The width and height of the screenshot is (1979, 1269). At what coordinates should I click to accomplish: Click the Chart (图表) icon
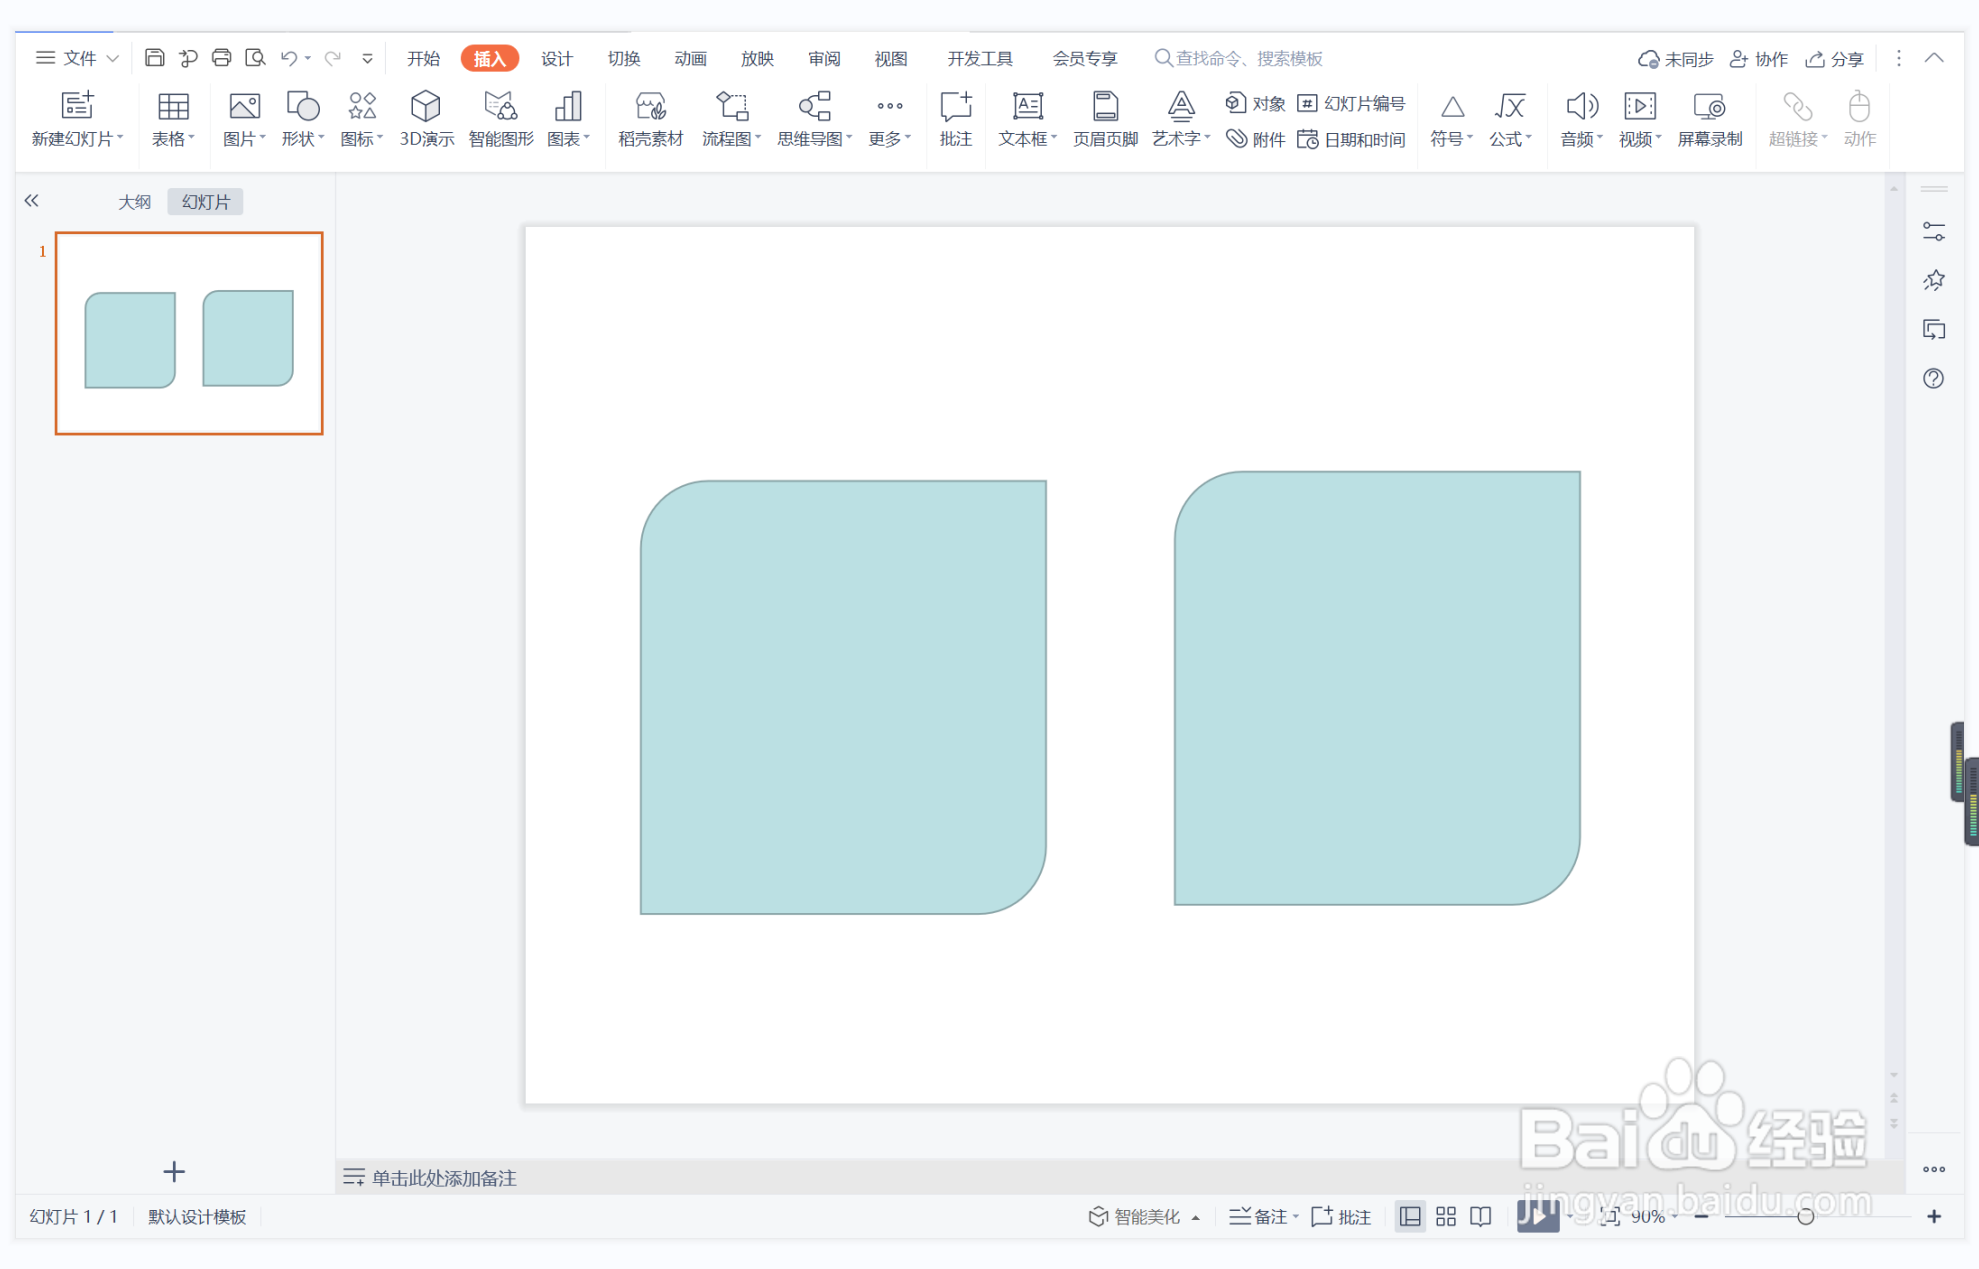pos(568,106)
